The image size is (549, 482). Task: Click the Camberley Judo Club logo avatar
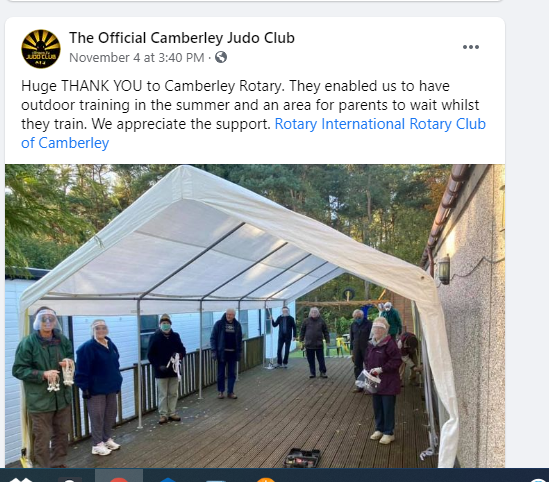pos(41,49)
